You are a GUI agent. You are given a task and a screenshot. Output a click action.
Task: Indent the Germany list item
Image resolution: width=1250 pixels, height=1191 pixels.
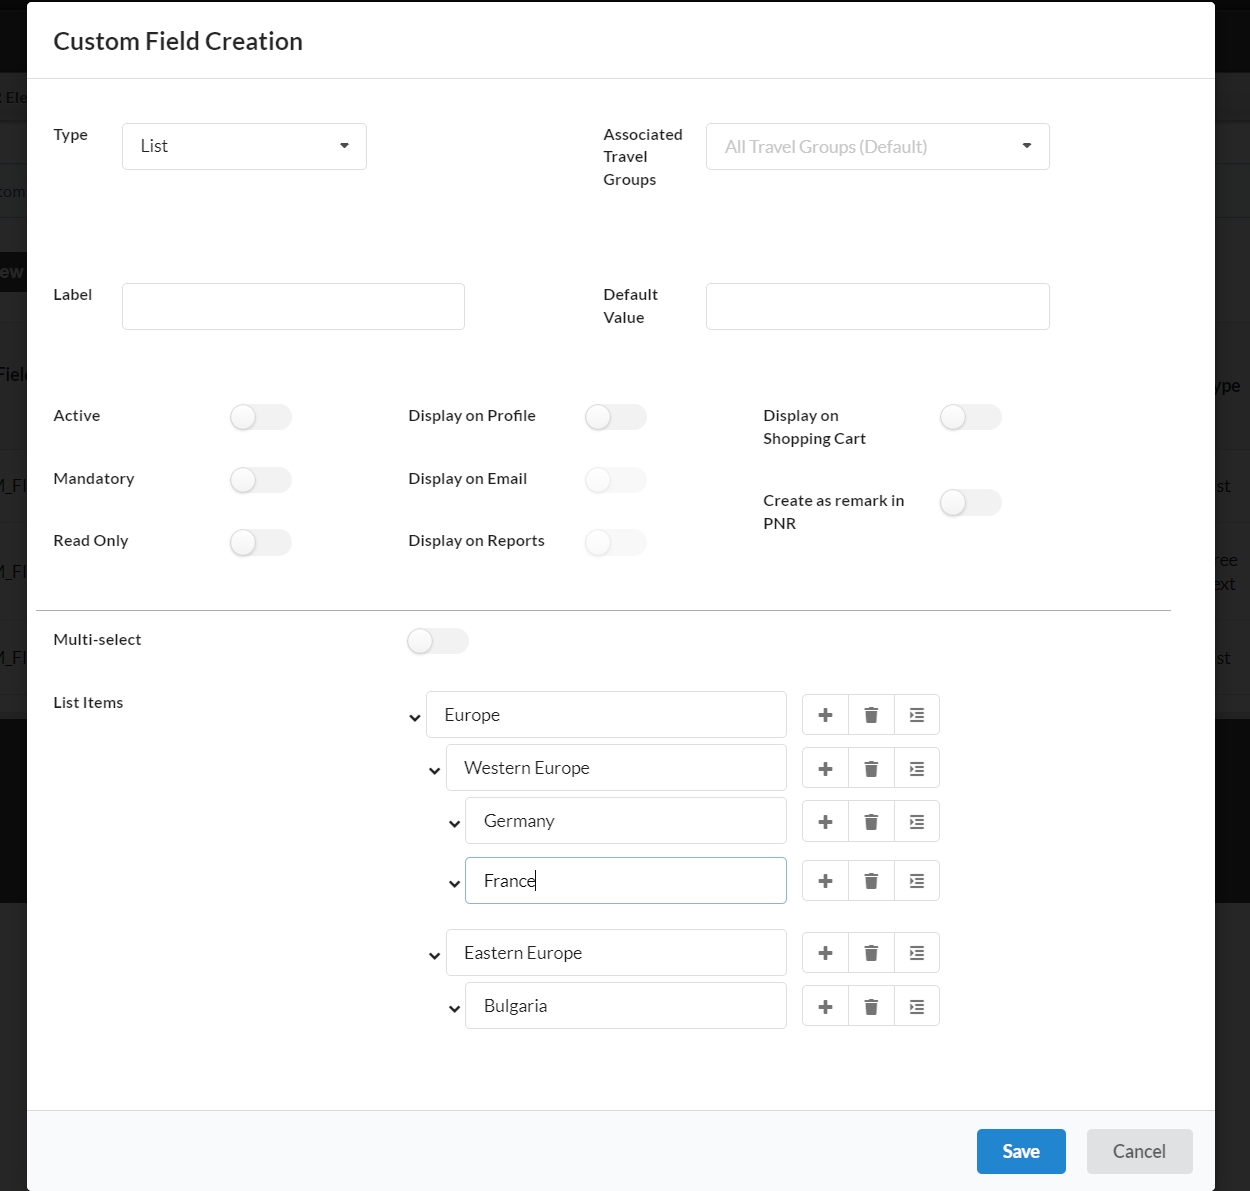[x=917, y=821]
